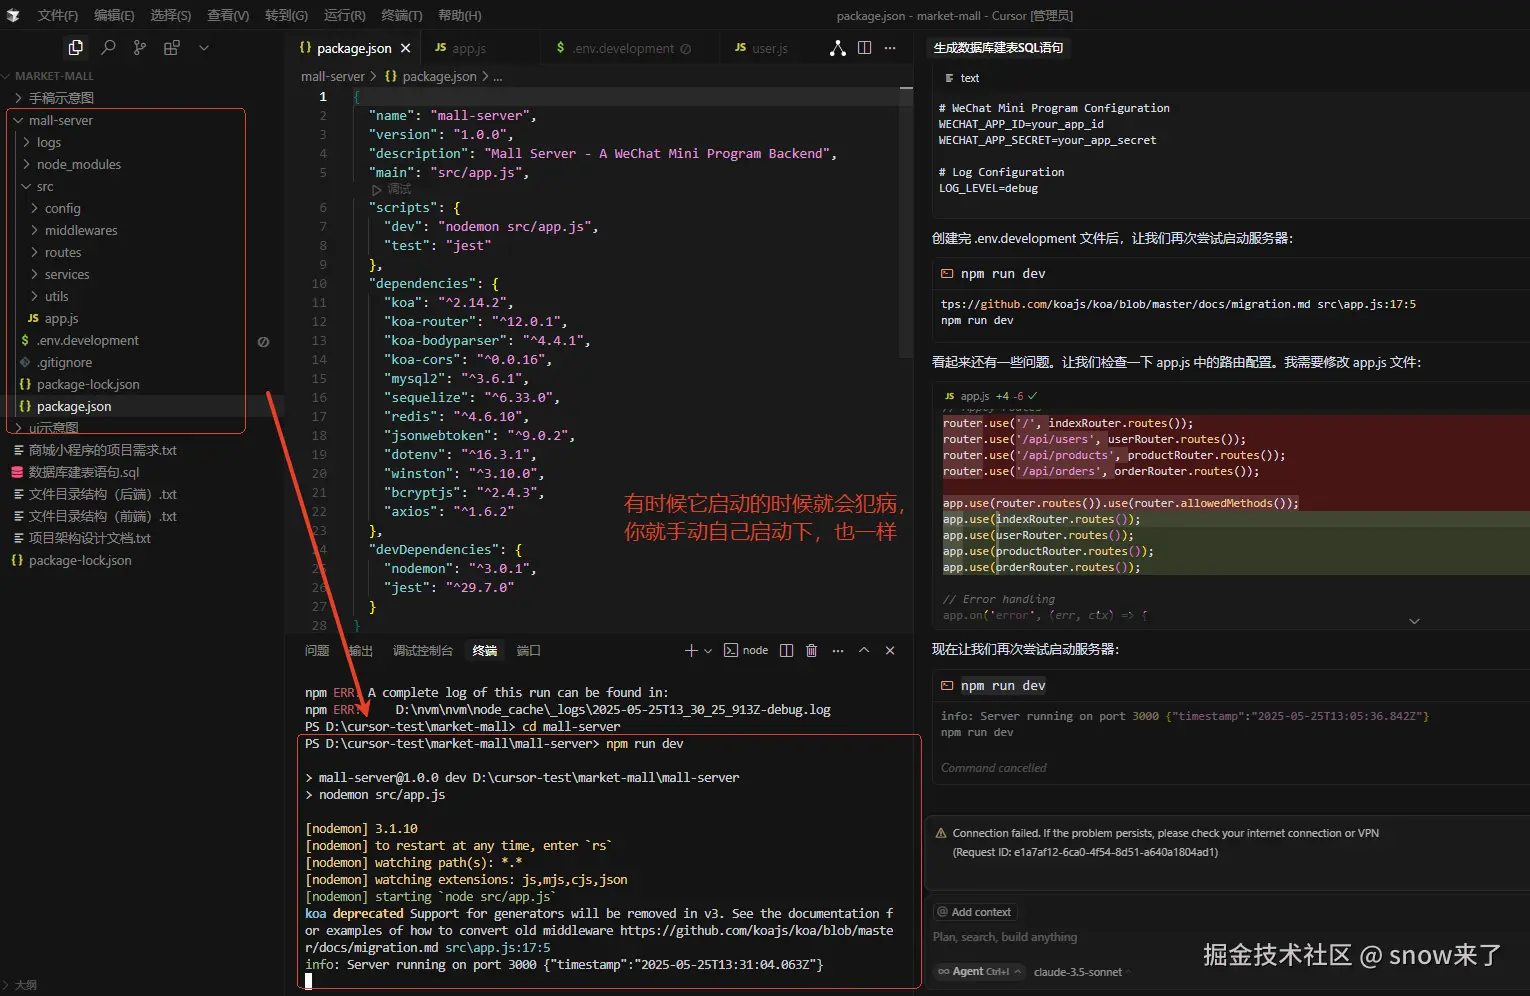This screenshot has height=996, width=1530.
Task: Select the 终端 panel tab
Action: [x=485, y=651]
